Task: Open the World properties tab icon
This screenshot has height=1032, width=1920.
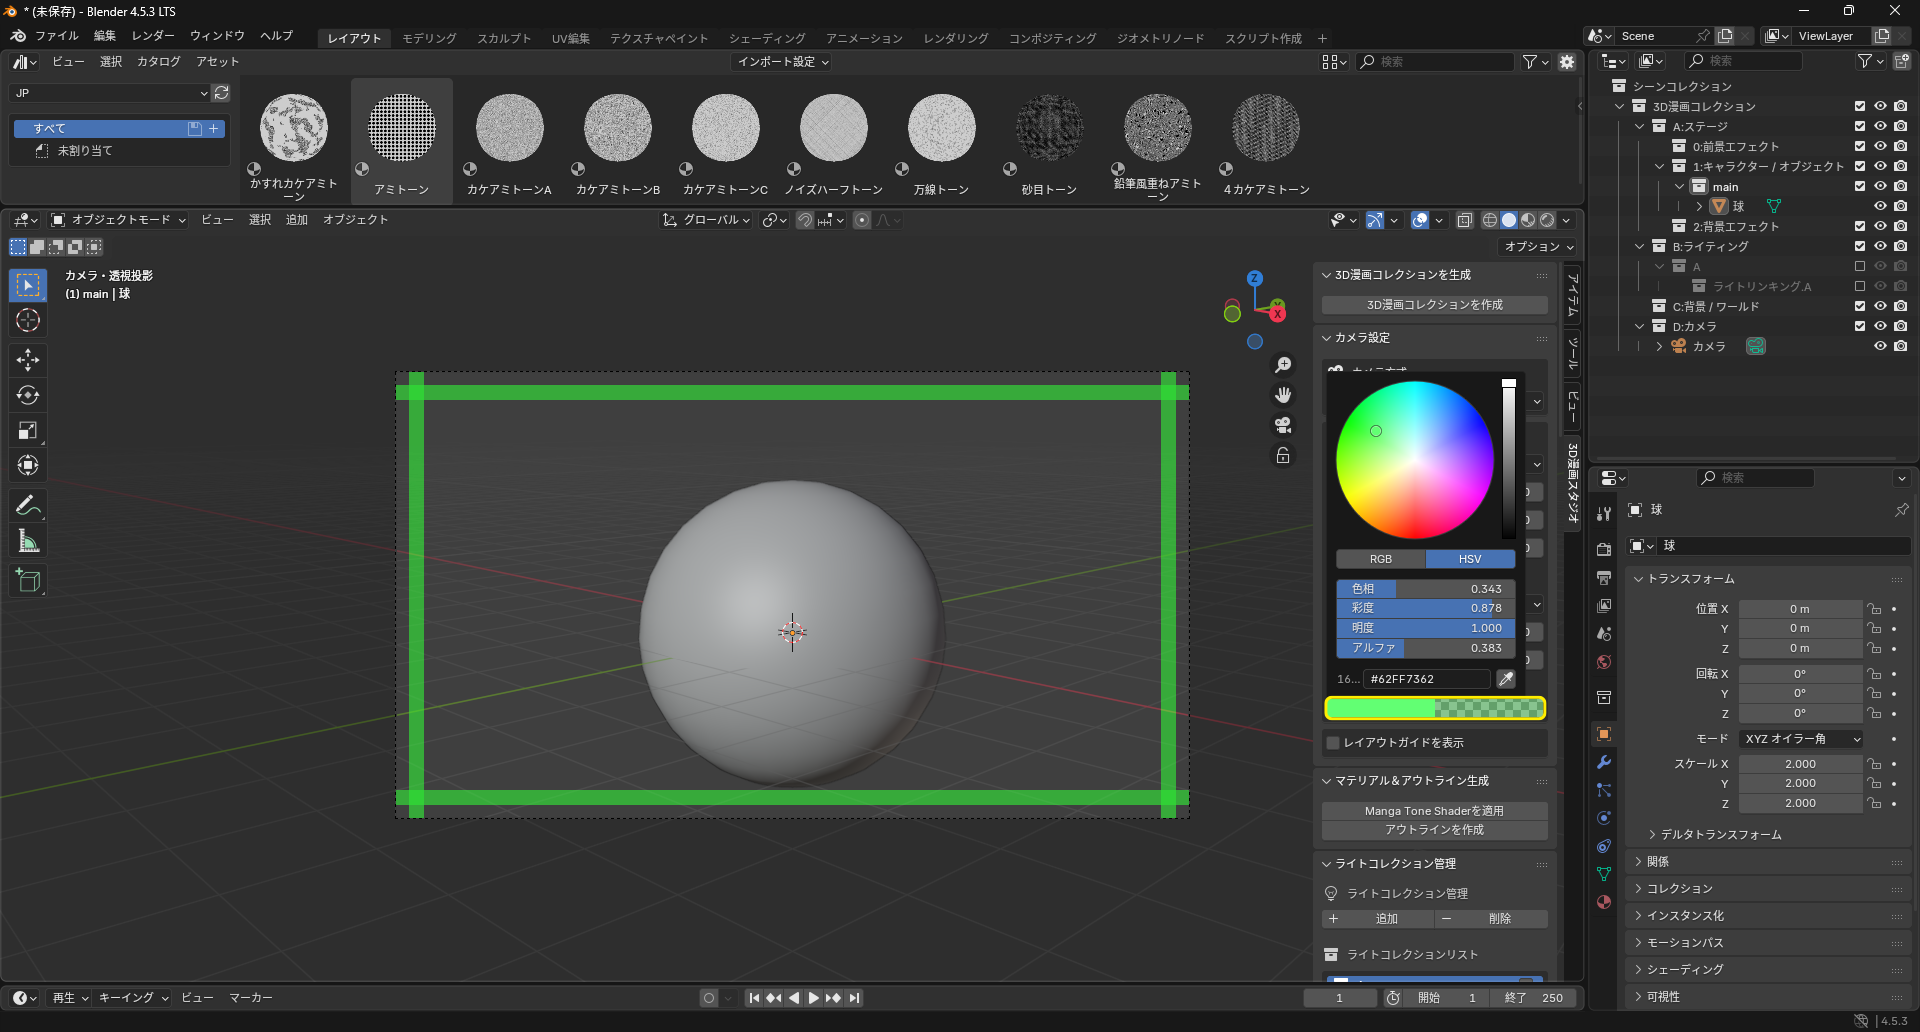Action: 1604,662
